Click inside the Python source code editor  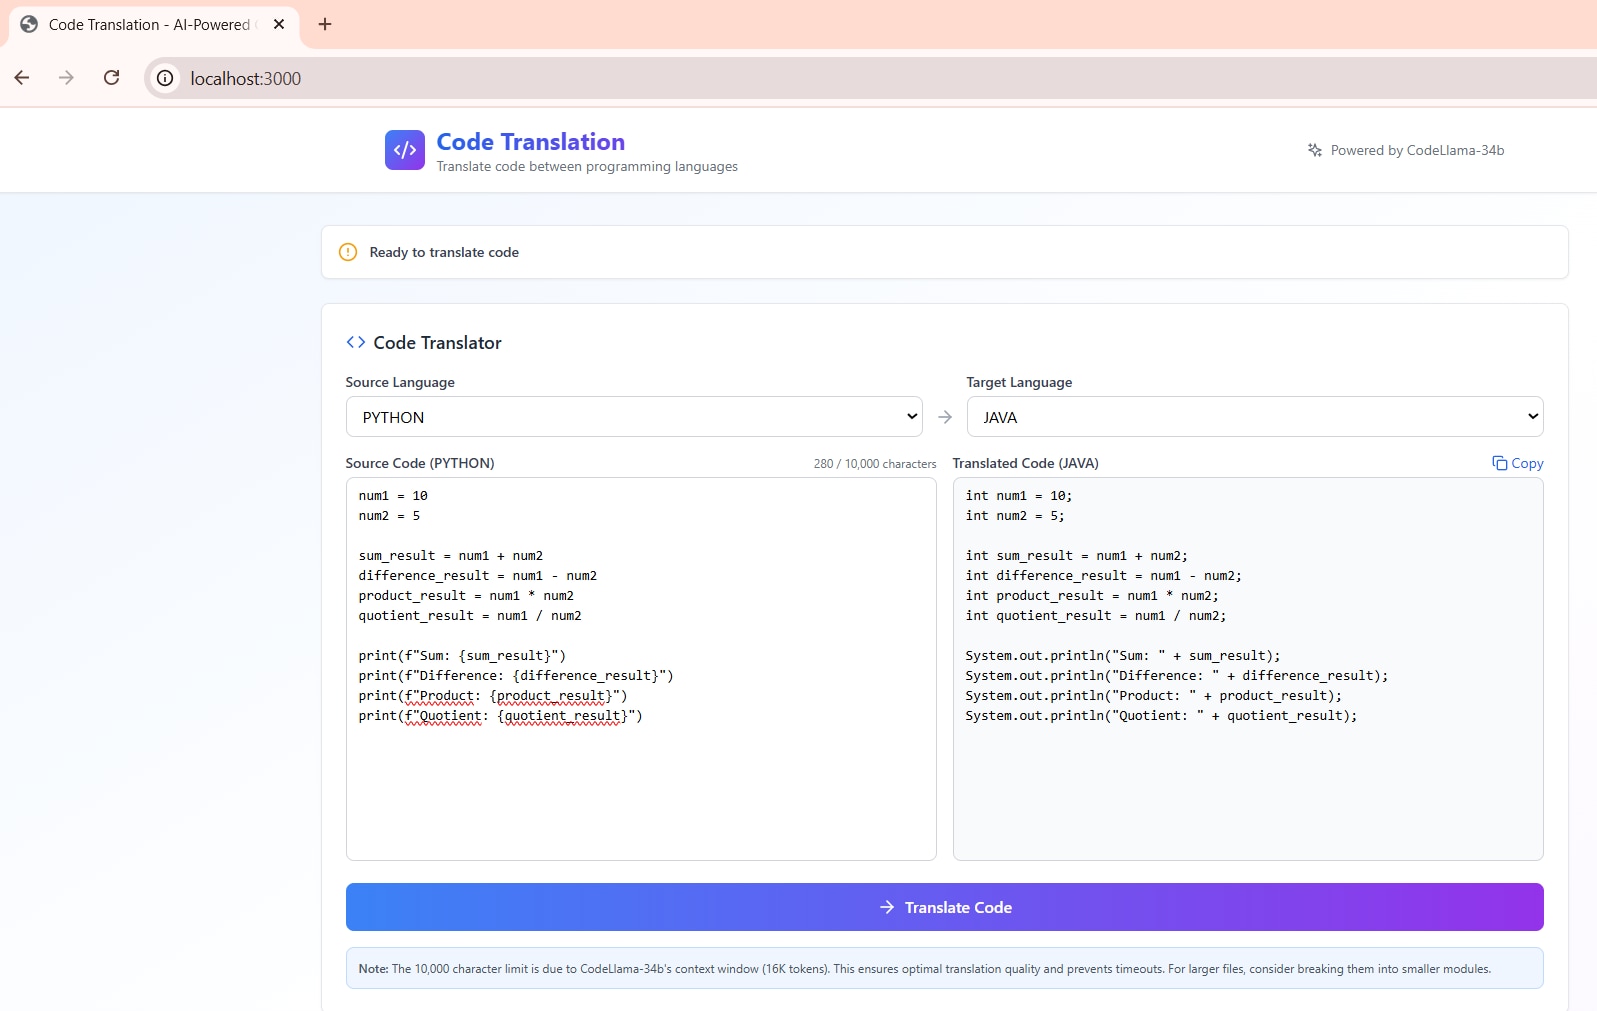point(641,669)
